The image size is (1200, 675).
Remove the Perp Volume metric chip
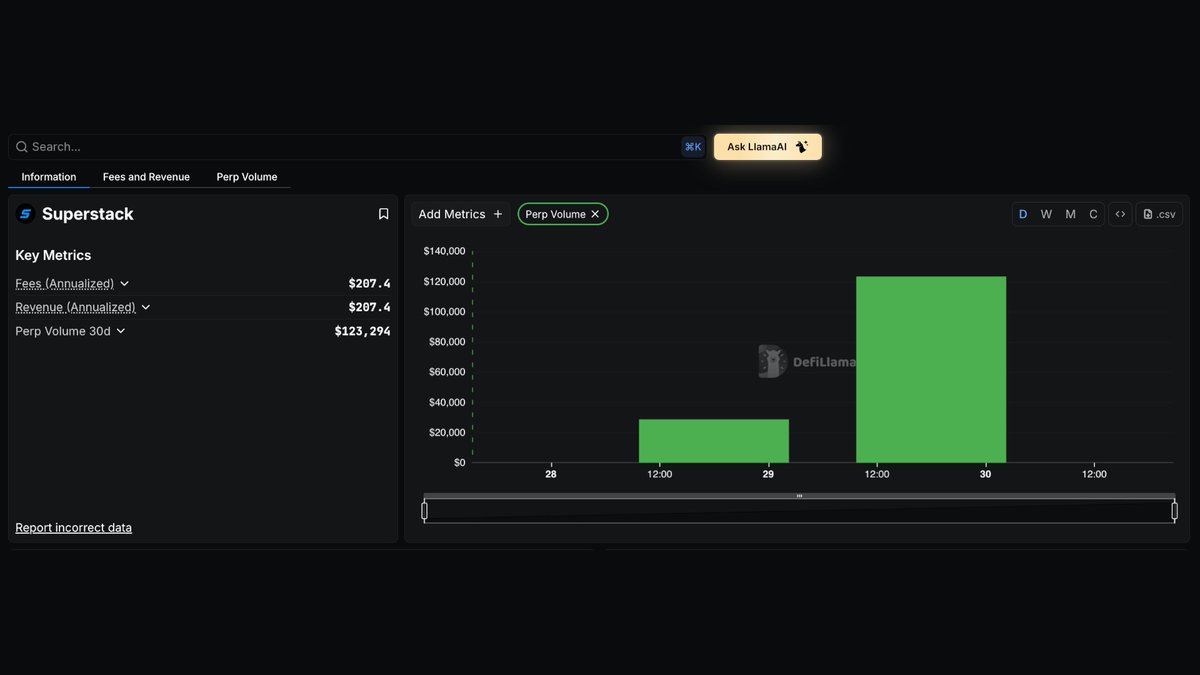pyautogui.click(x=595, y=214)
